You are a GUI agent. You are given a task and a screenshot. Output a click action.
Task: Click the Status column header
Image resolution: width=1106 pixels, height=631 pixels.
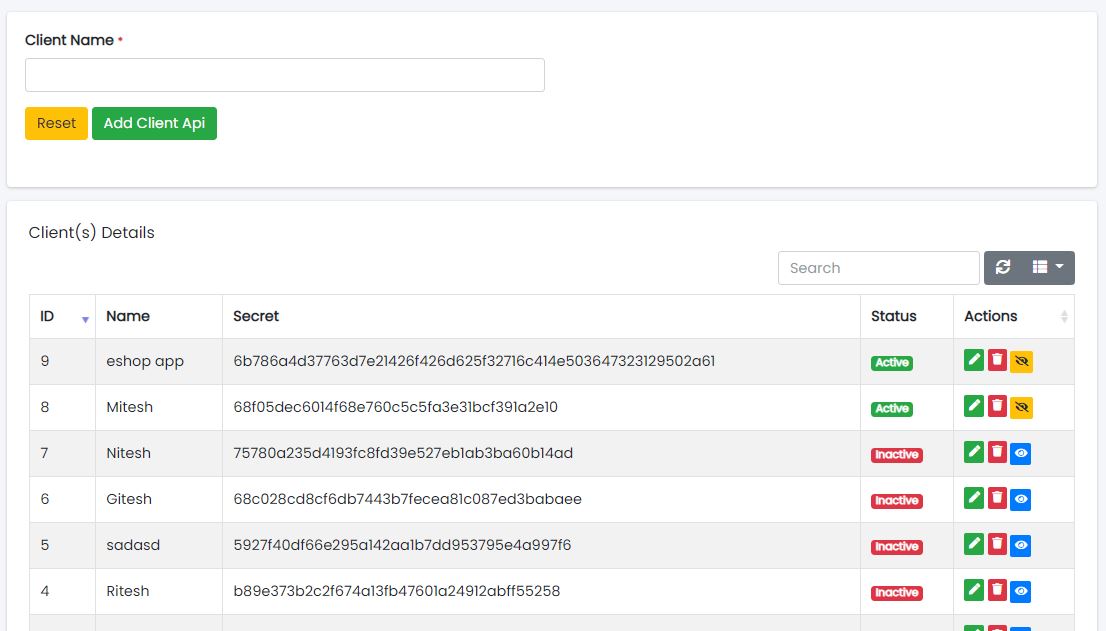pyautogui.click(x=893, y=316)
